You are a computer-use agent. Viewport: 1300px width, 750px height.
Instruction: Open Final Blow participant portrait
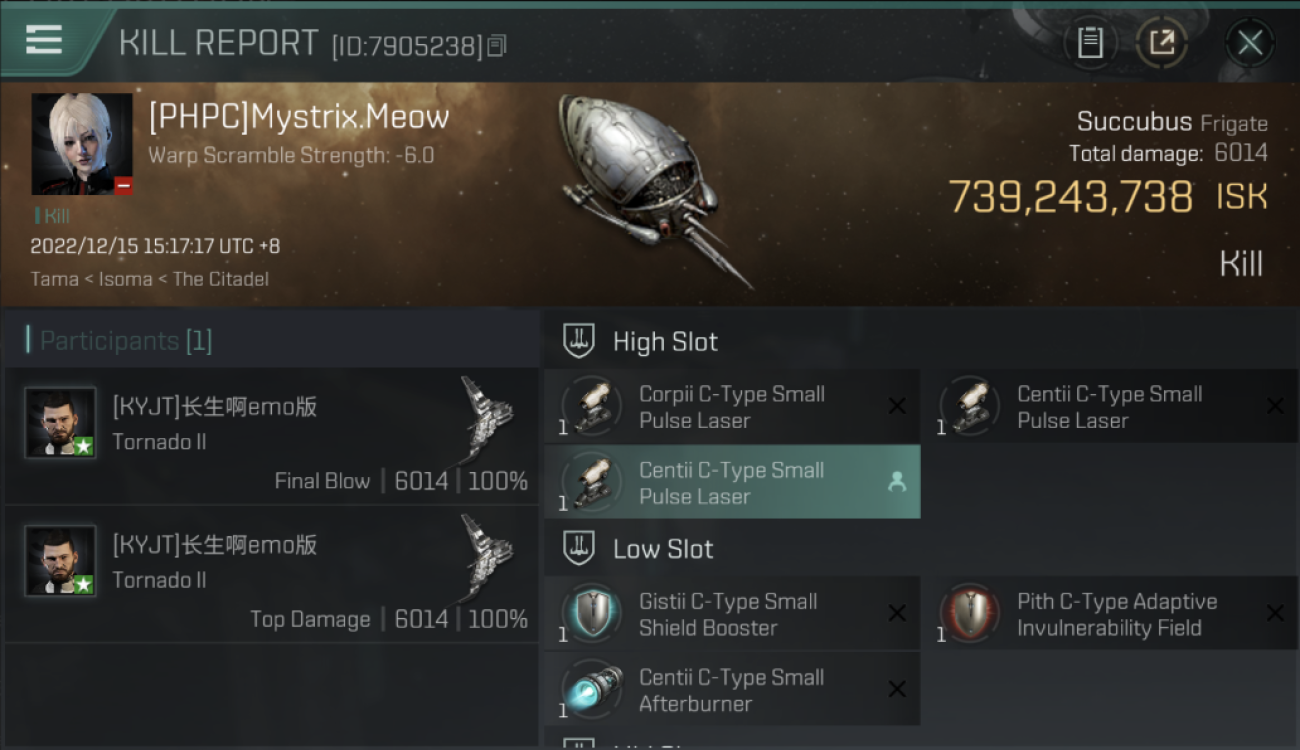[x=60, y=423]
